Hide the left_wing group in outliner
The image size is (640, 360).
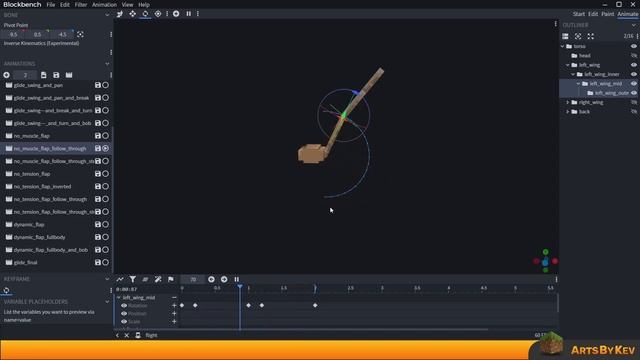[x=634, y=65]
